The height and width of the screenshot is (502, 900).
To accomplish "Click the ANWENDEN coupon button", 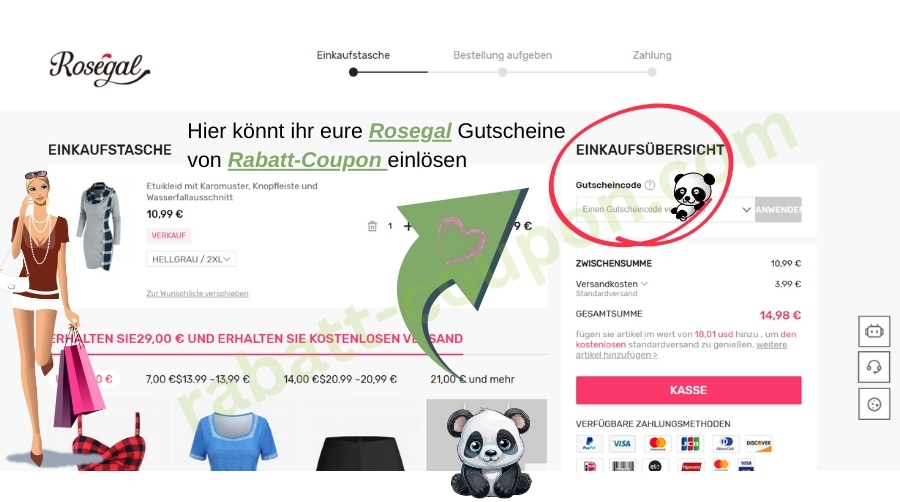I will click(x=778, y=209).
